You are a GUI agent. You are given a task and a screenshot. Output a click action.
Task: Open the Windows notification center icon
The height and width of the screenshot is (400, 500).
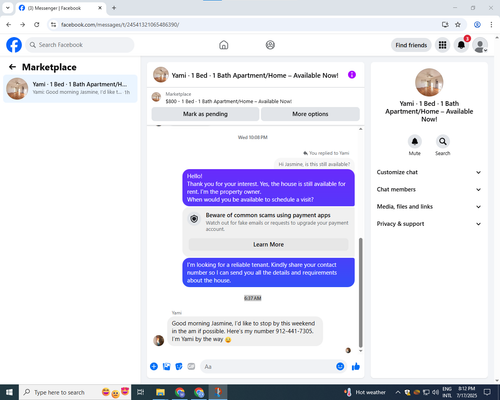pos(487,392)
